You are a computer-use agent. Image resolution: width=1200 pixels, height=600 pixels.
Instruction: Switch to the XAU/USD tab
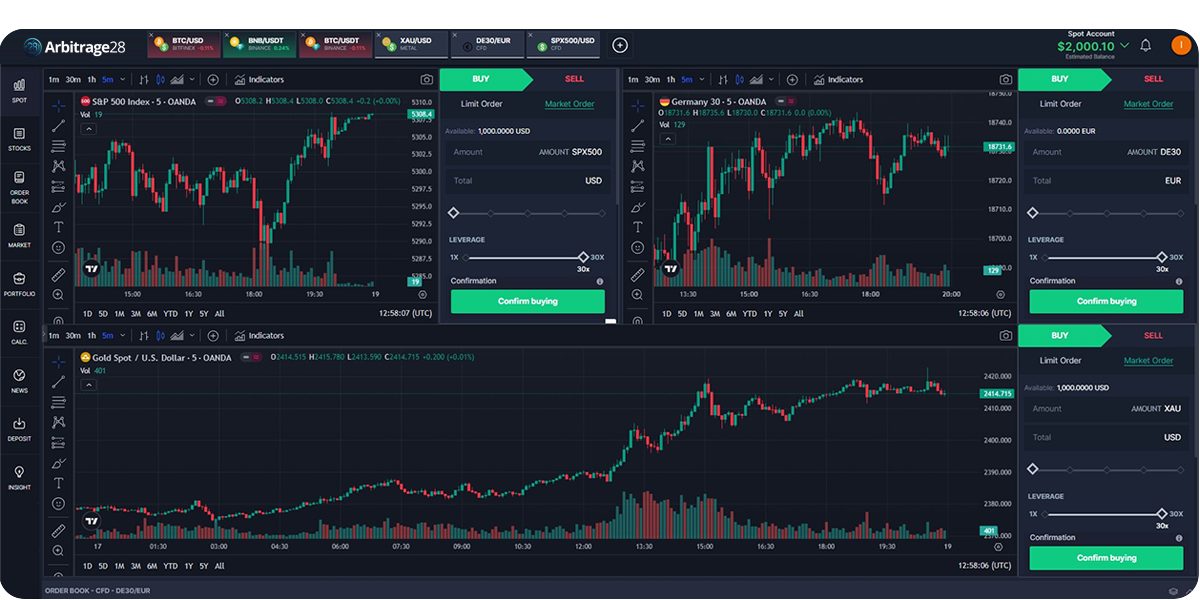[x=410, y=44]
